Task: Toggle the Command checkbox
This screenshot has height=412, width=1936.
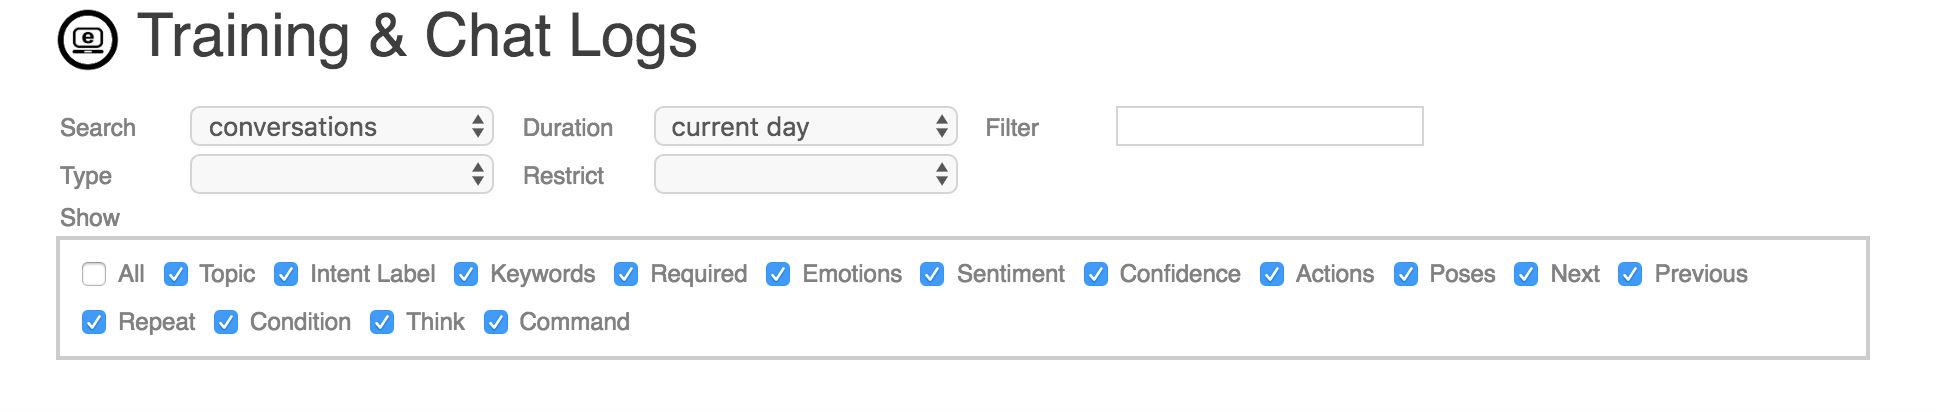Action: [x=496, y=322]
